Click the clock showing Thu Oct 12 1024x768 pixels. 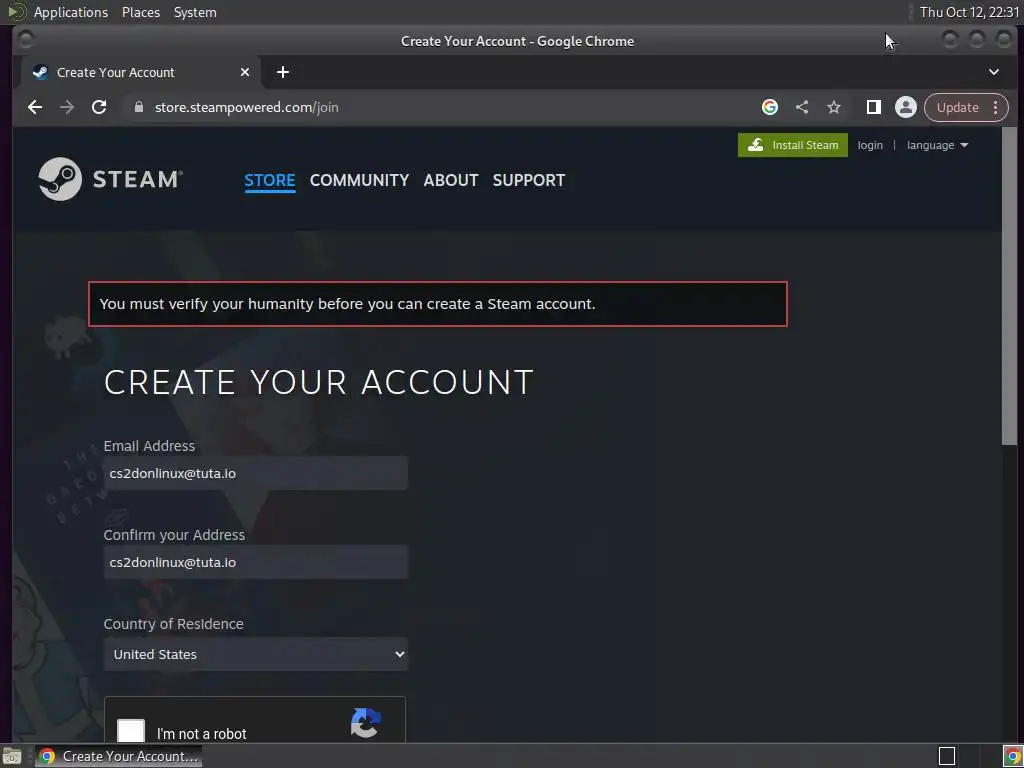click(x=969, y=12)
